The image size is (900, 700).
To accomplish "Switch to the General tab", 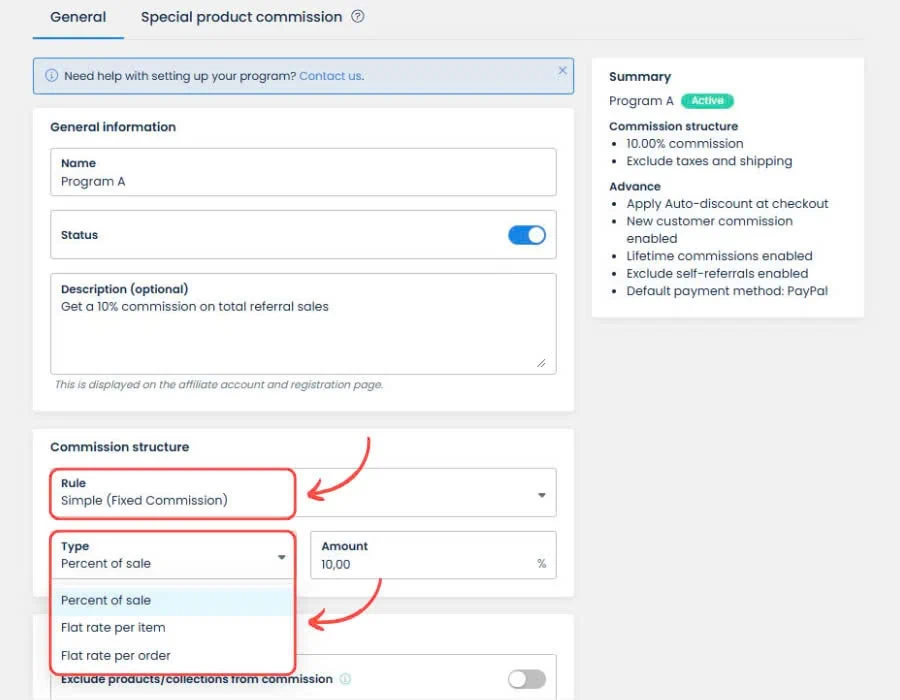I will (x=78, y=17).
